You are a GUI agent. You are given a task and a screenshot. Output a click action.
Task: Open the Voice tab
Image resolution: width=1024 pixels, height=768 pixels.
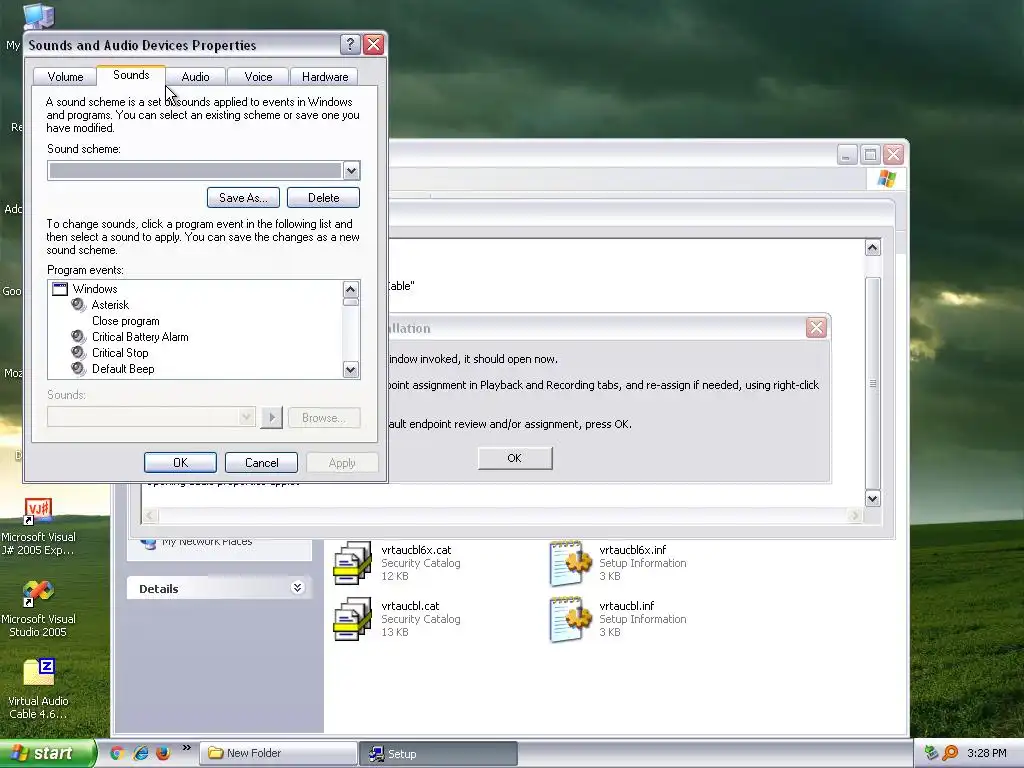tap(258, 76)
